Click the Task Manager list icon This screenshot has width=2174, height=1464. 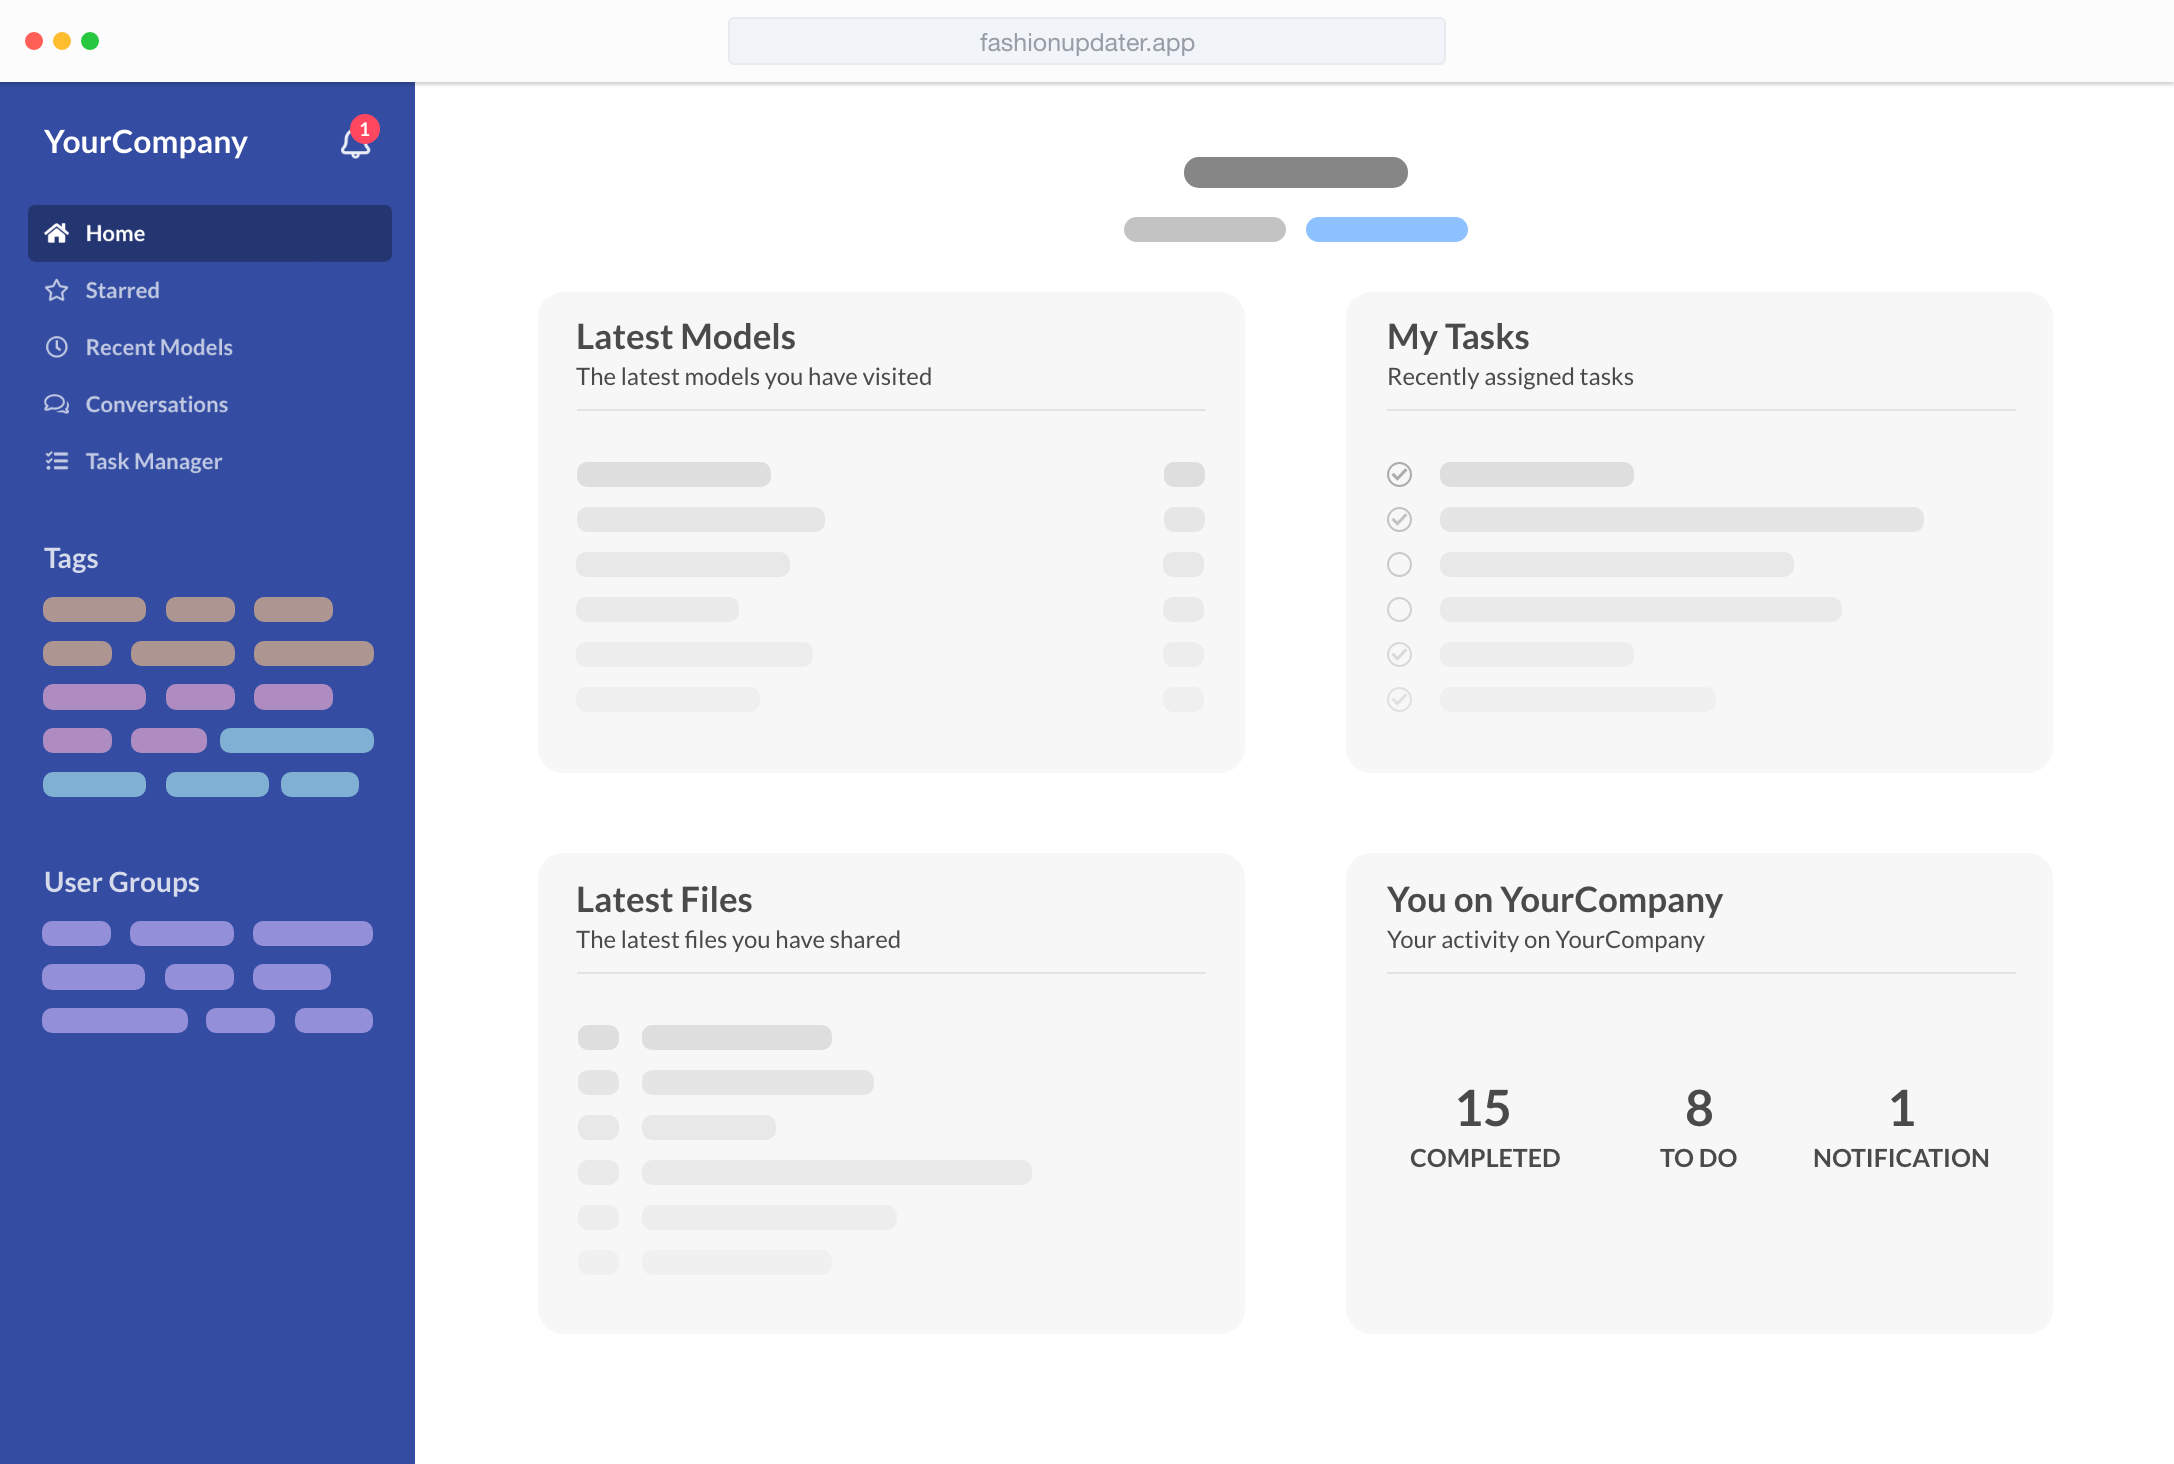point(57,461)
